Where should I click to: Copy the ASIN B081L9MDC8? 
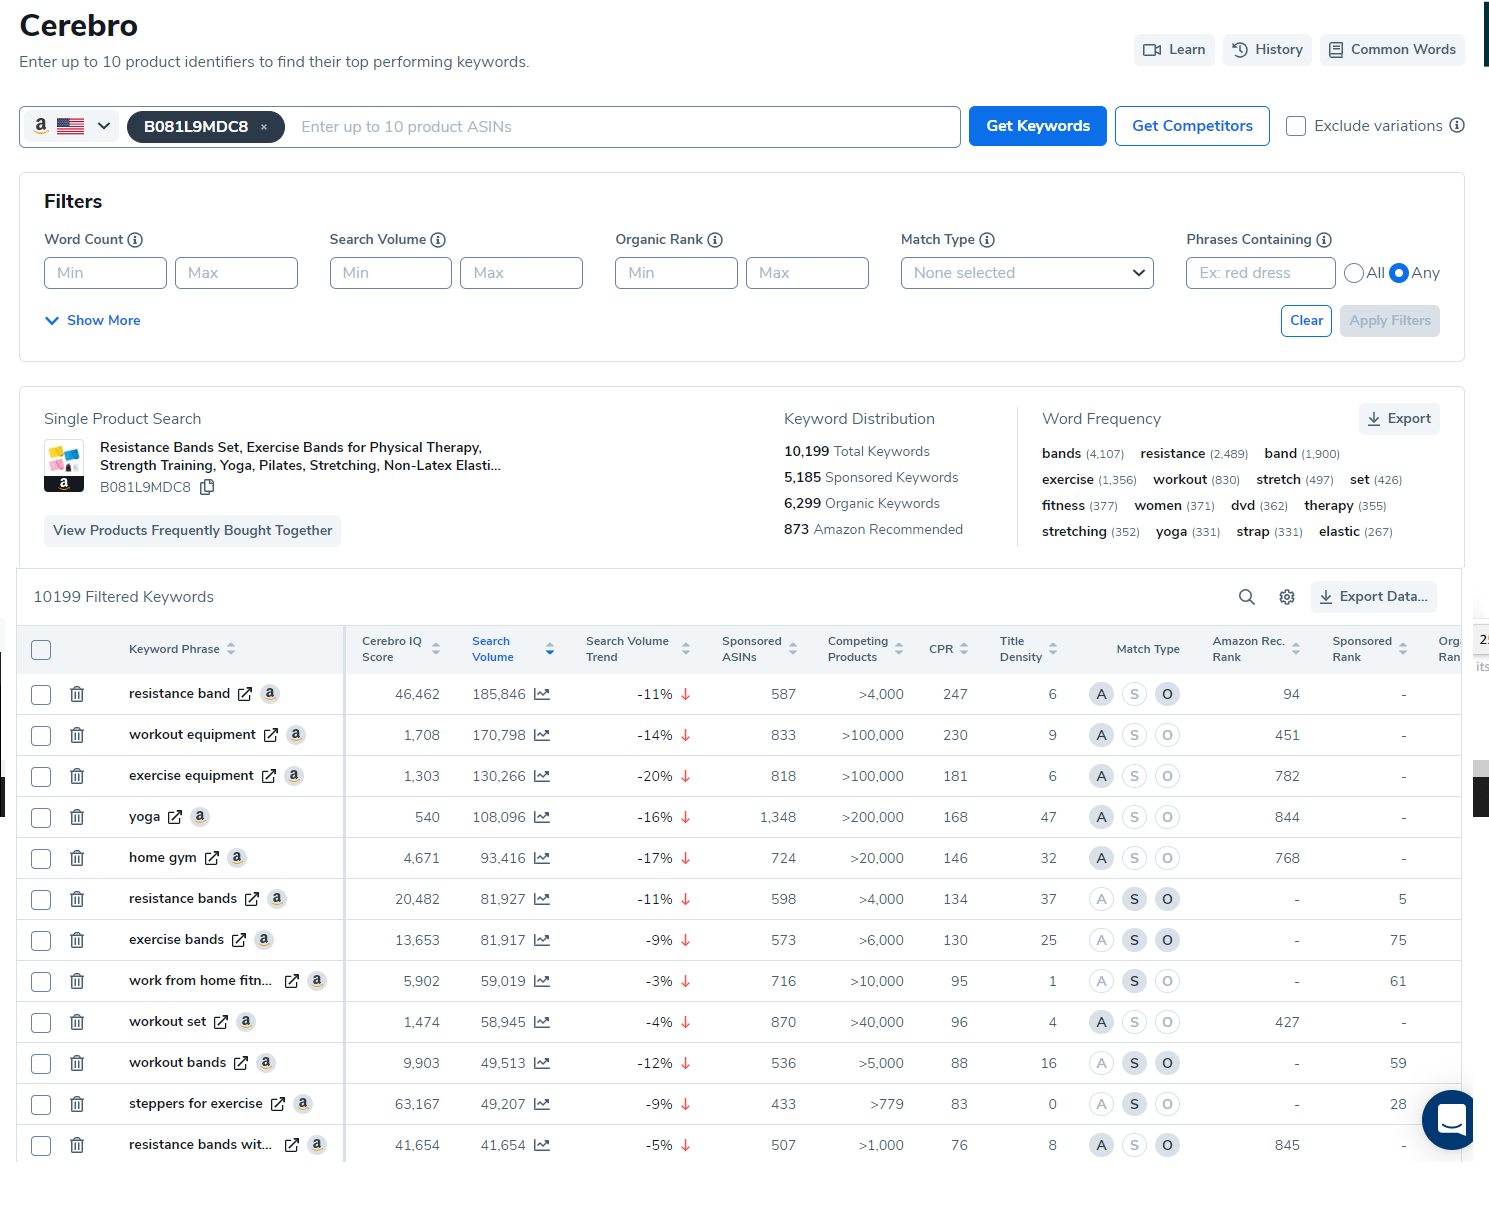(207, 487)
